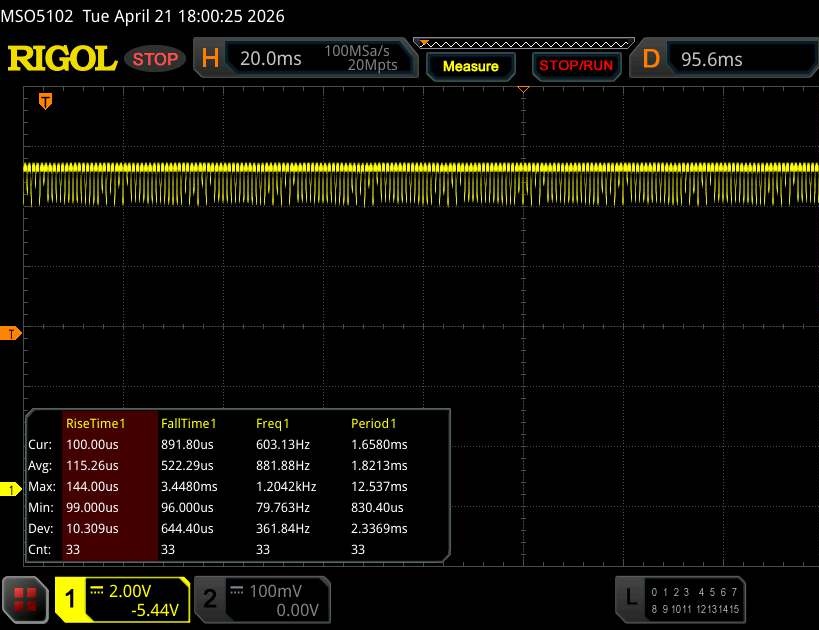Select the orange trigger T marker at top-left of the grid
Image resolution: width=819 pixels, height=630 pixels.
(x=45, y=101)
